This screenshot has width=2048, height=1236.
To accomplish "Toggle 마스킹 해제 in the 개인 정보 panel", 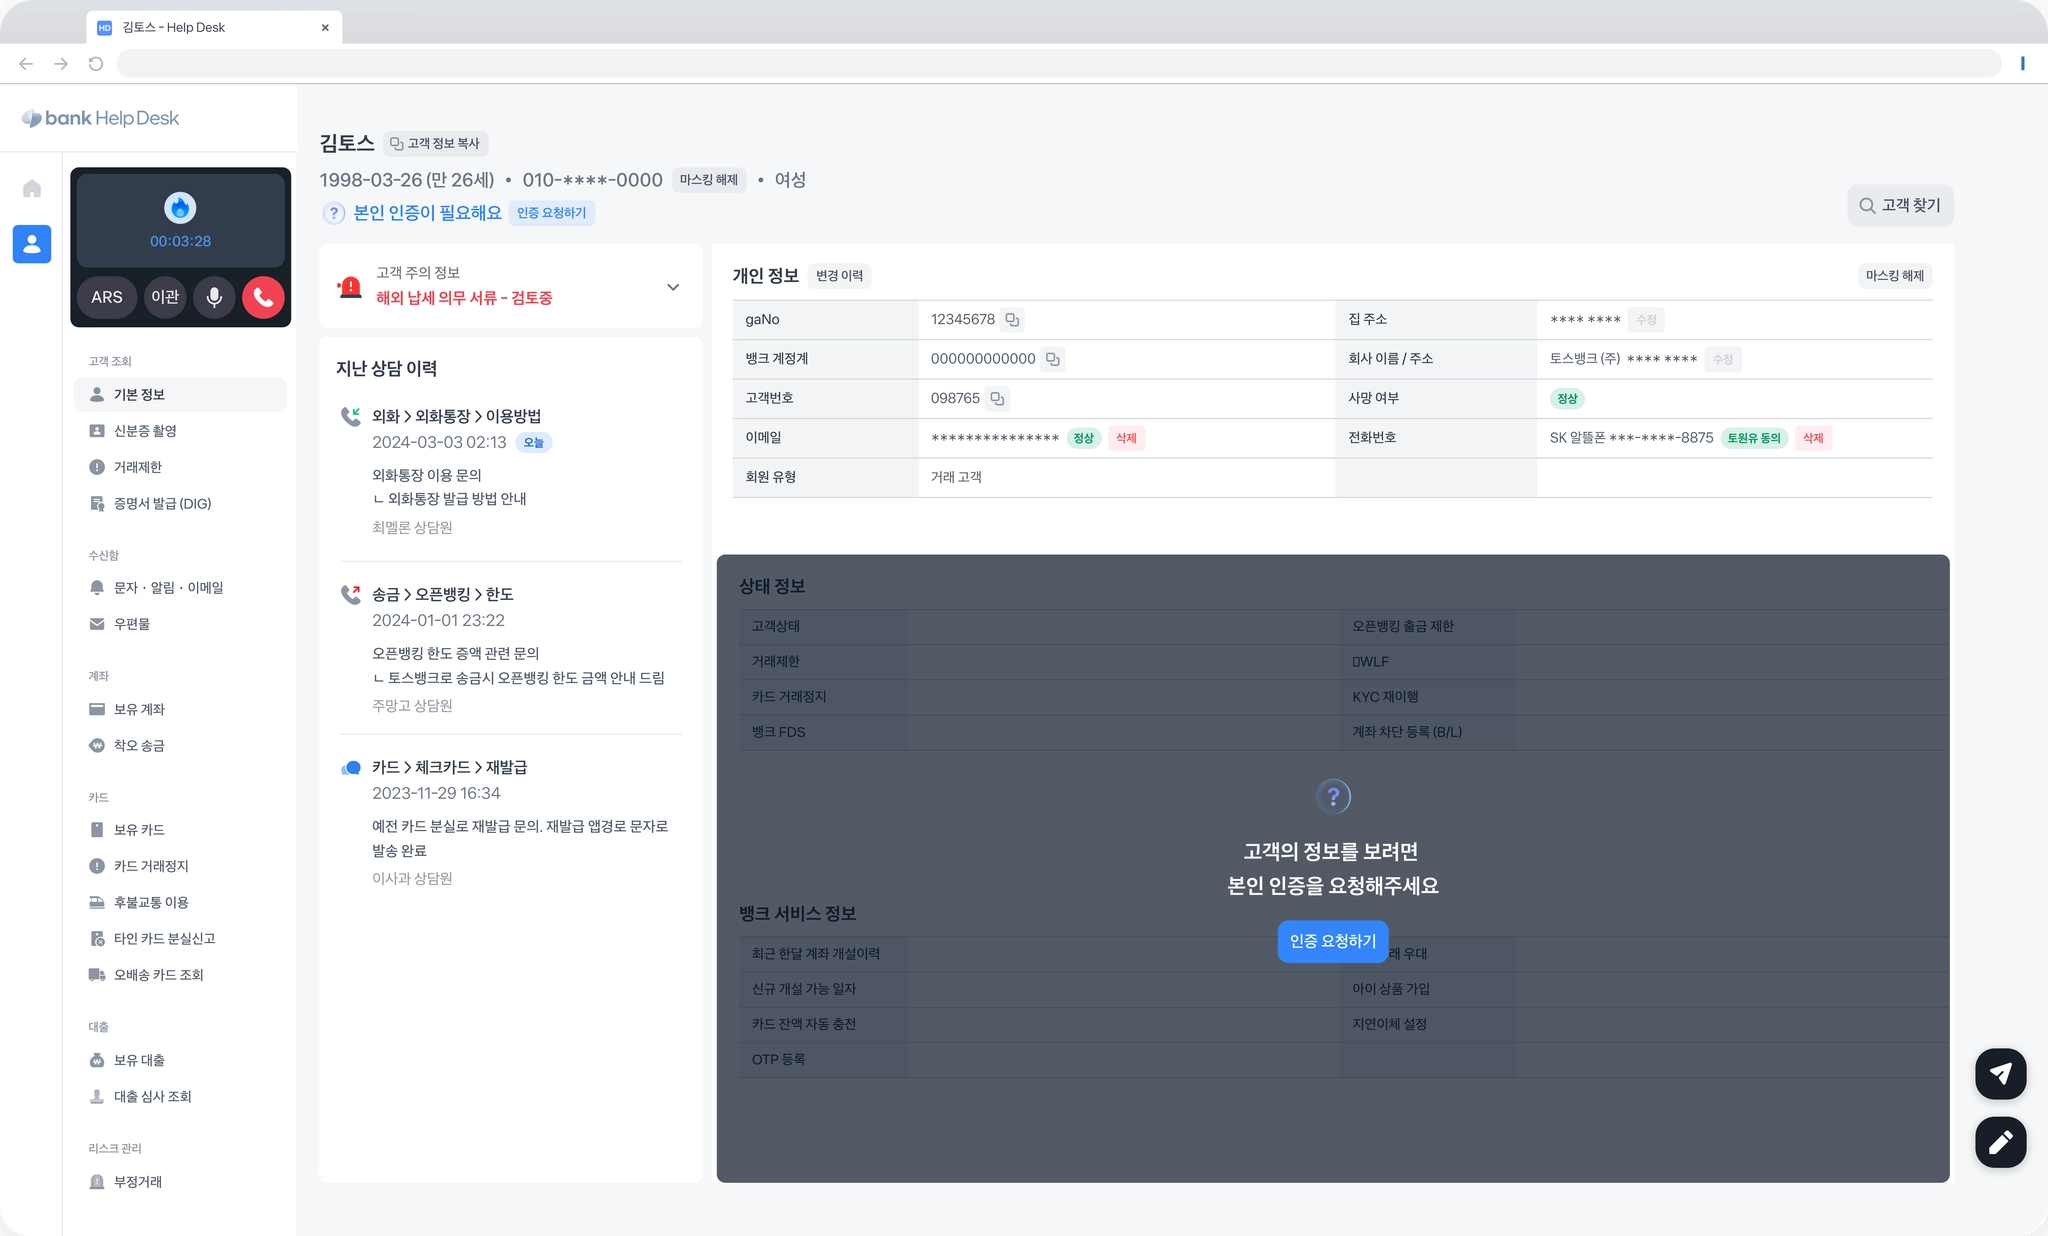I will point(1894,276).
